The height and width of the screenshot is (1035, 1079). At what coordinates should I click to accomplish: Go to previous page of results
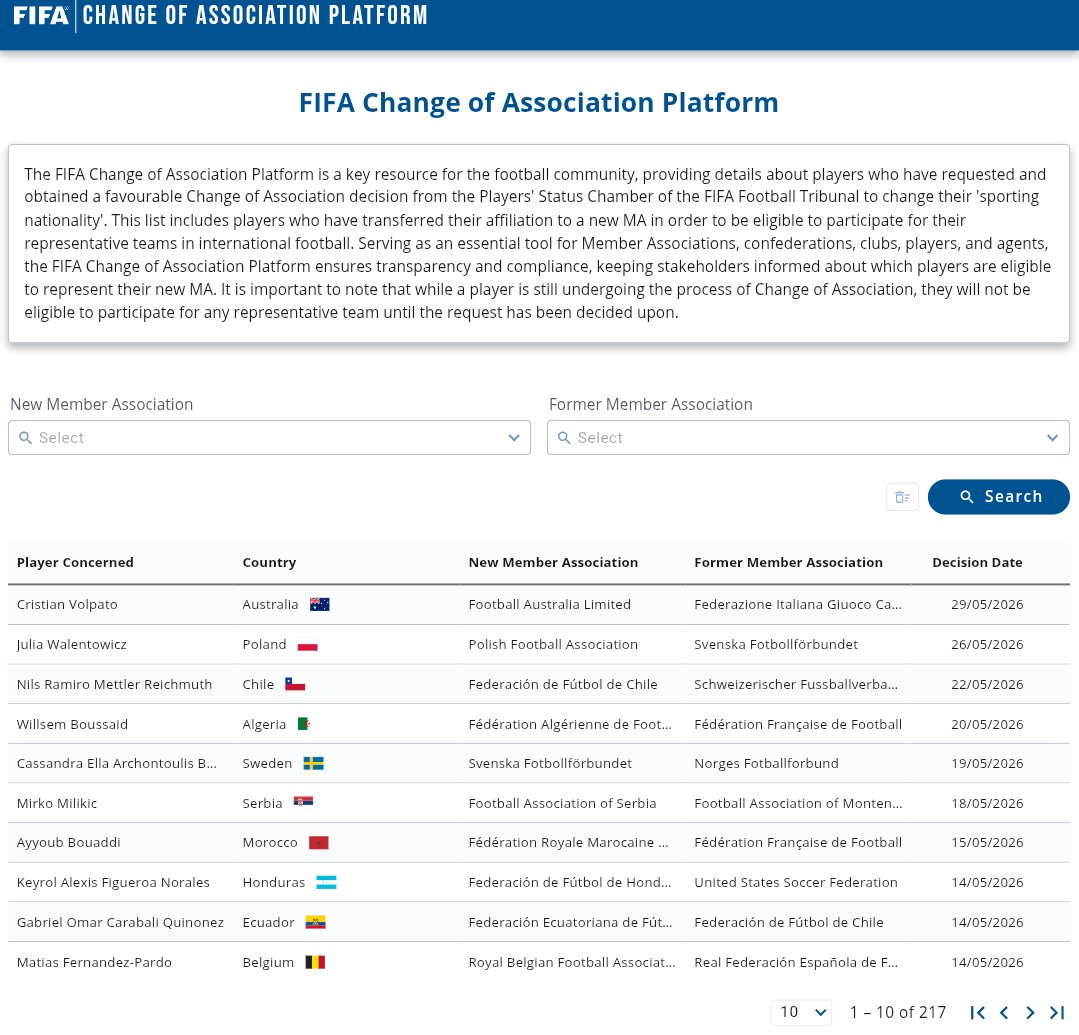(1004, 1012)
